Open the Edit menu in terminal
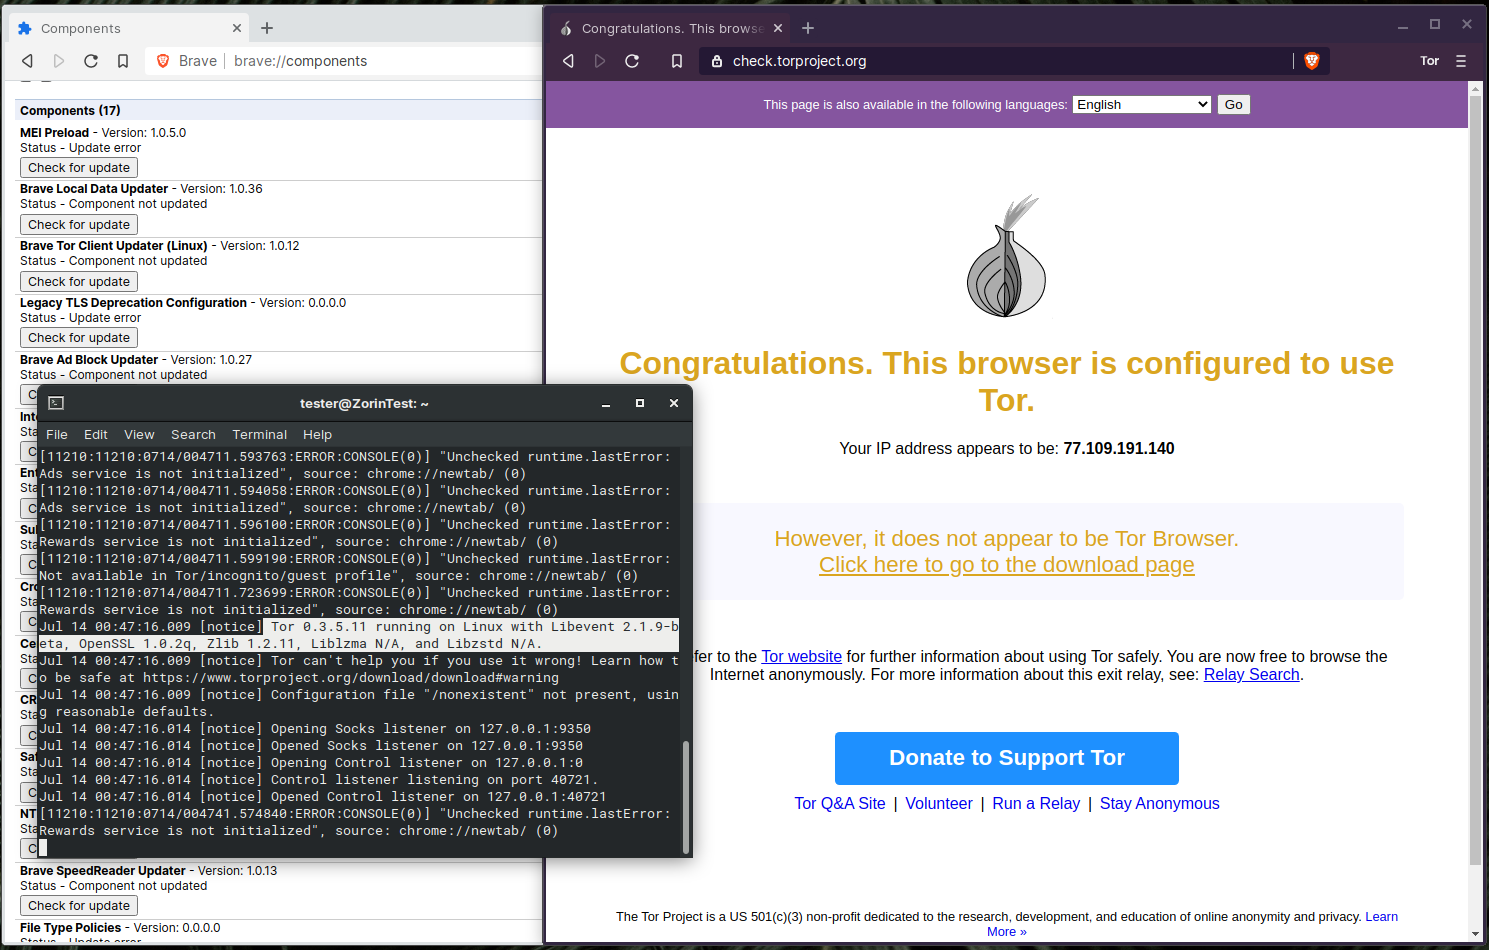Viewport: 1489px width, 950px height. [96, 434]
